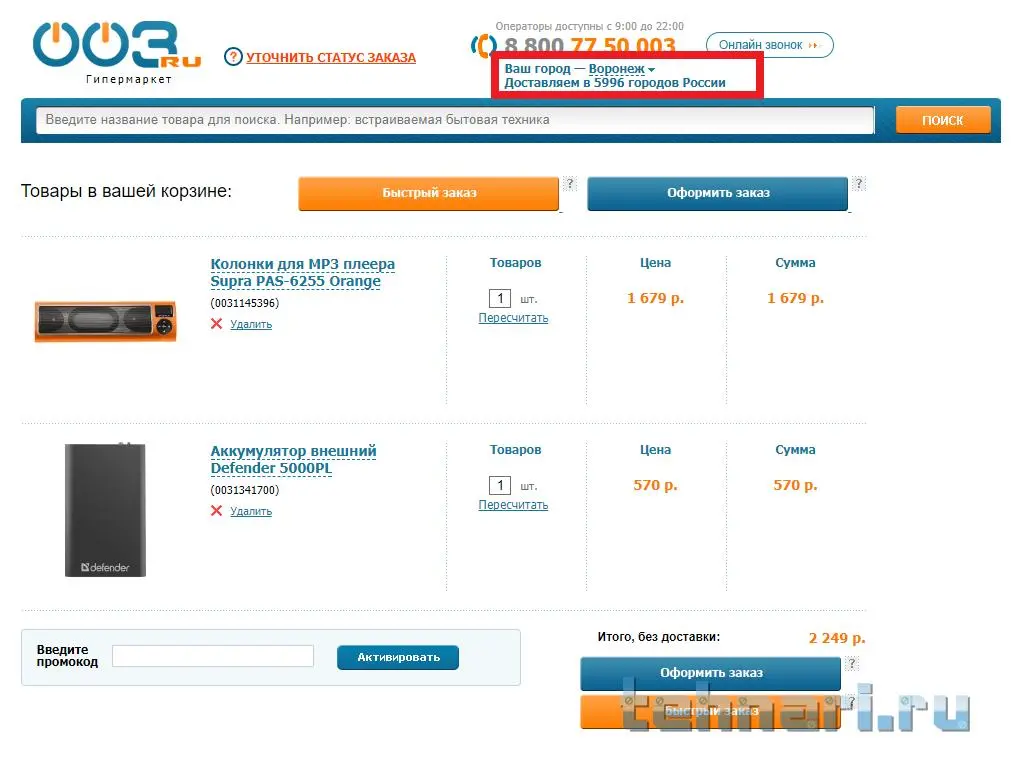Click the question mark icon near order status
The image size is (1020, 764).
click(x=233, y=57)
